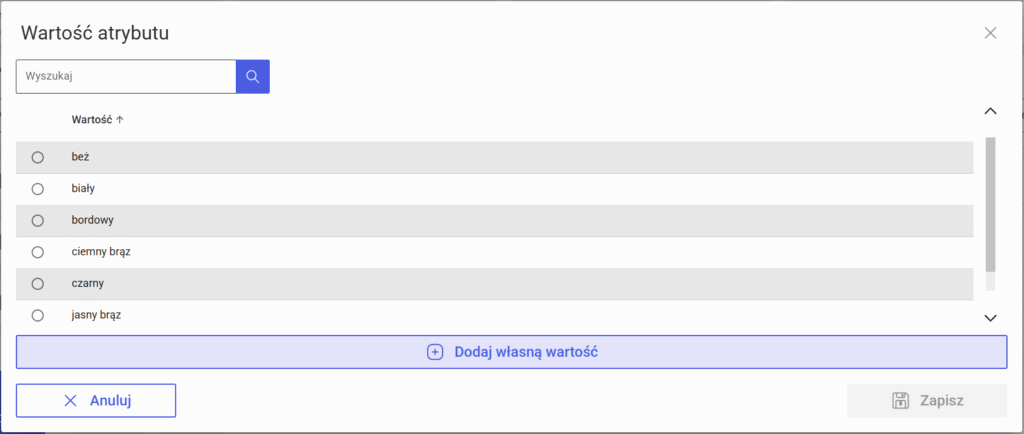The image size is (1024, 434).
Task: Select the beż radio button
Action: tap(38, 157)
